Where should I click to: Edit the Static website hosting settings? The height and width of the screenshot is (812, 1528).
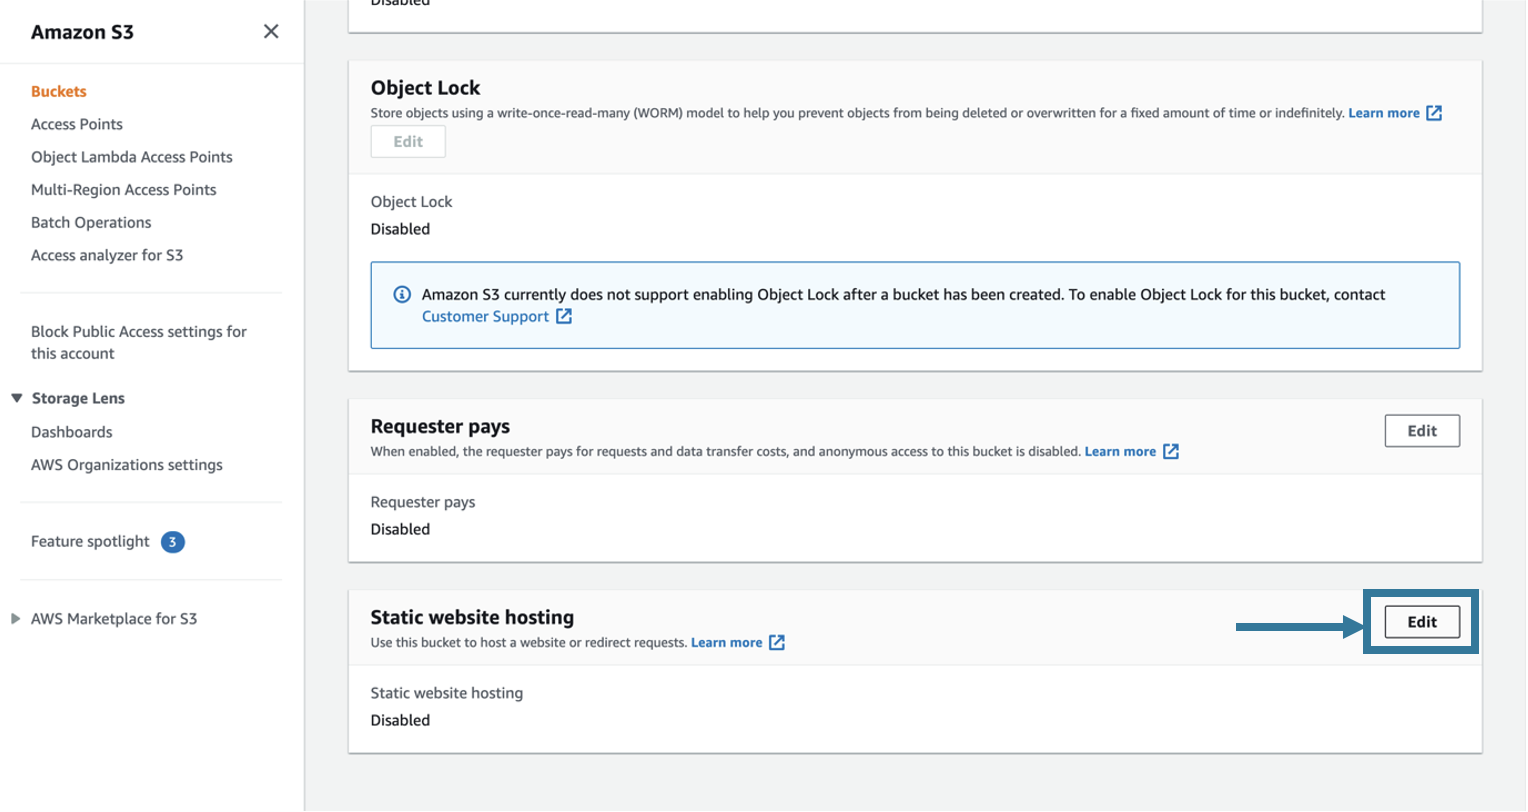point(1421,621)
